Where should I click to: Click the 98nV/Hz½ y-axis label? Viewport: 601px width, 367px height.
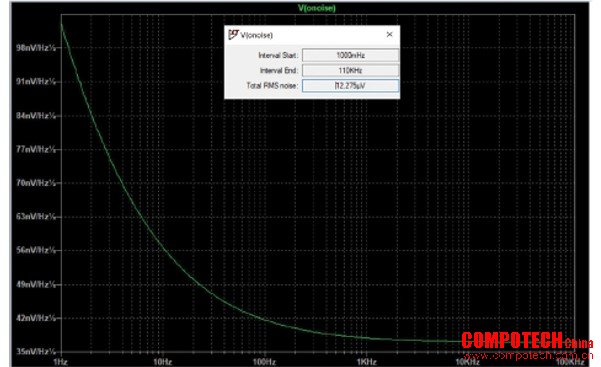click(x=36, y=48)
